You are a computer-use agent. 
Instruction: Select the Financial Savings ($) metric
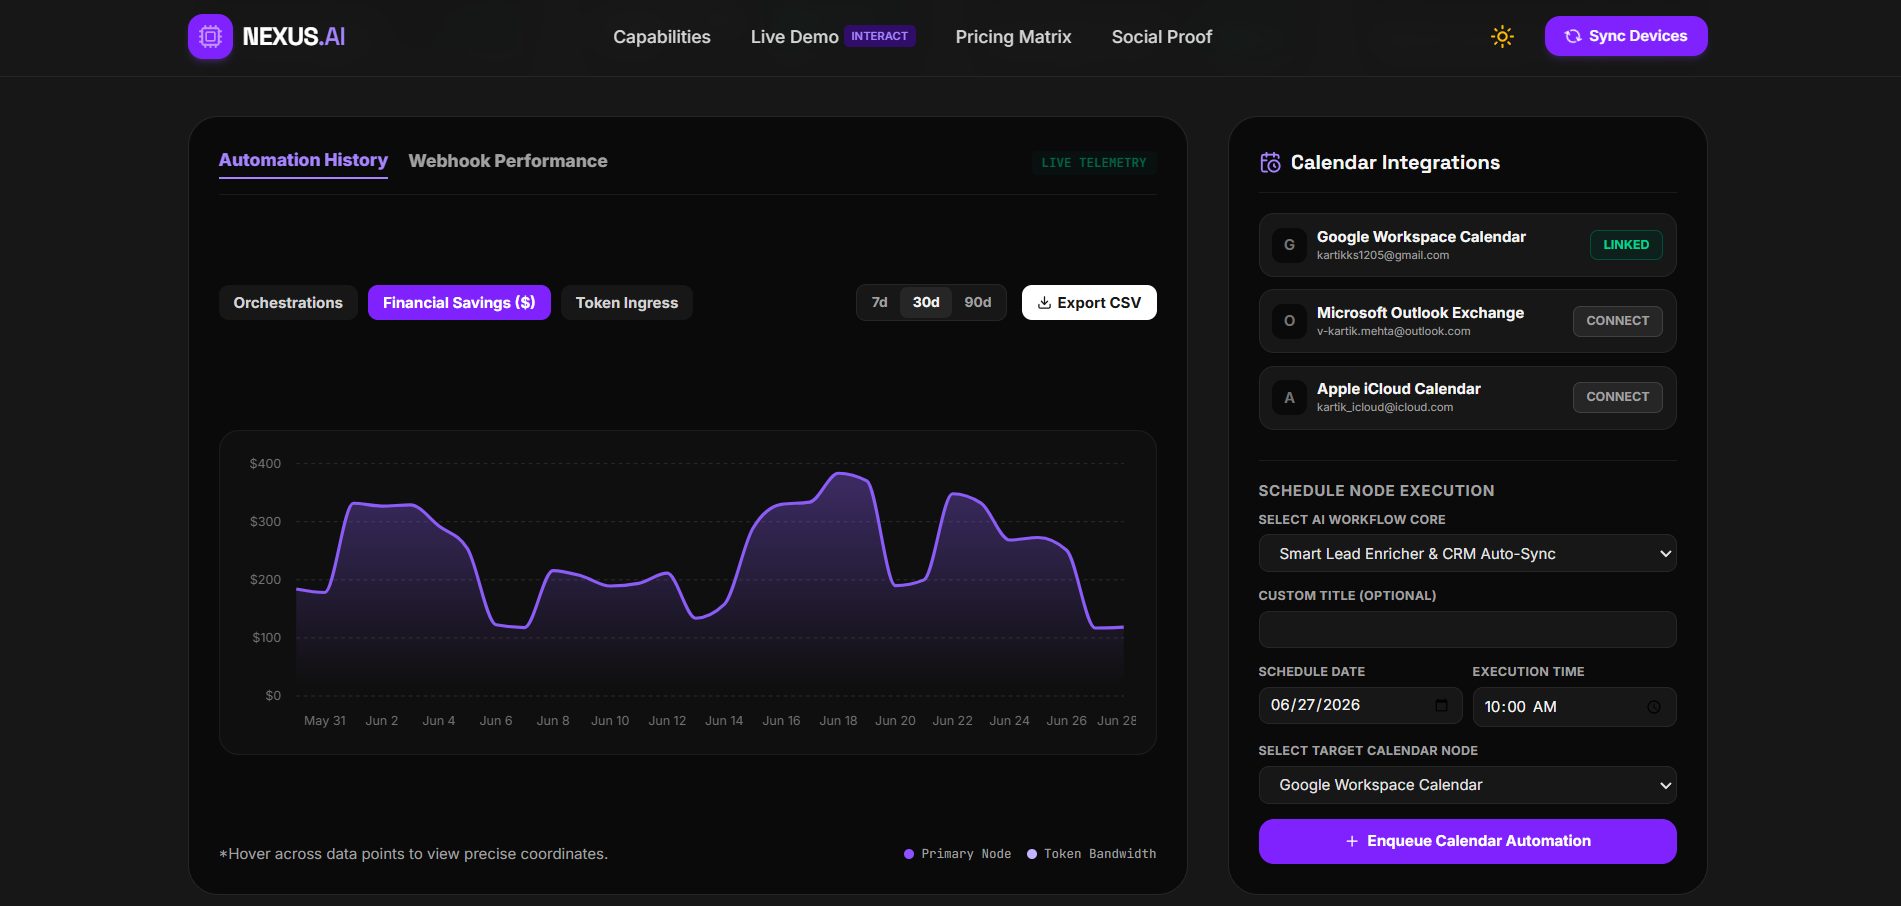click(459, 303)
